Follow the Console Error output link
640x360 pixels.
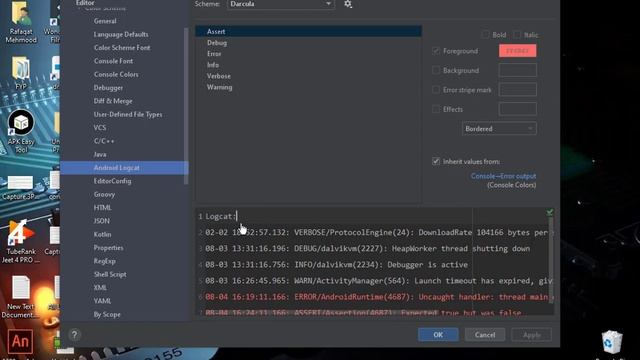coord(503,176)
